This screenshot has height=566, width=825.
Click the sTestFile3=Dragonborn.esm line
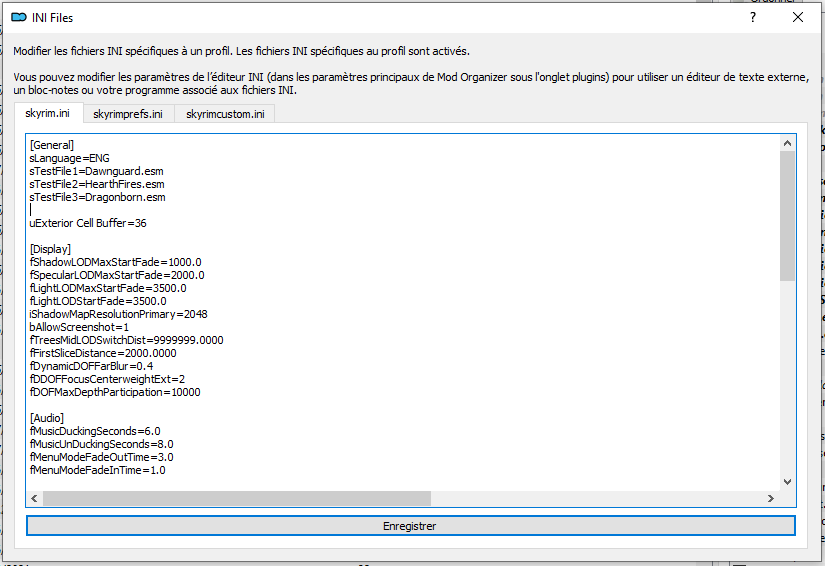pos(97,197)
